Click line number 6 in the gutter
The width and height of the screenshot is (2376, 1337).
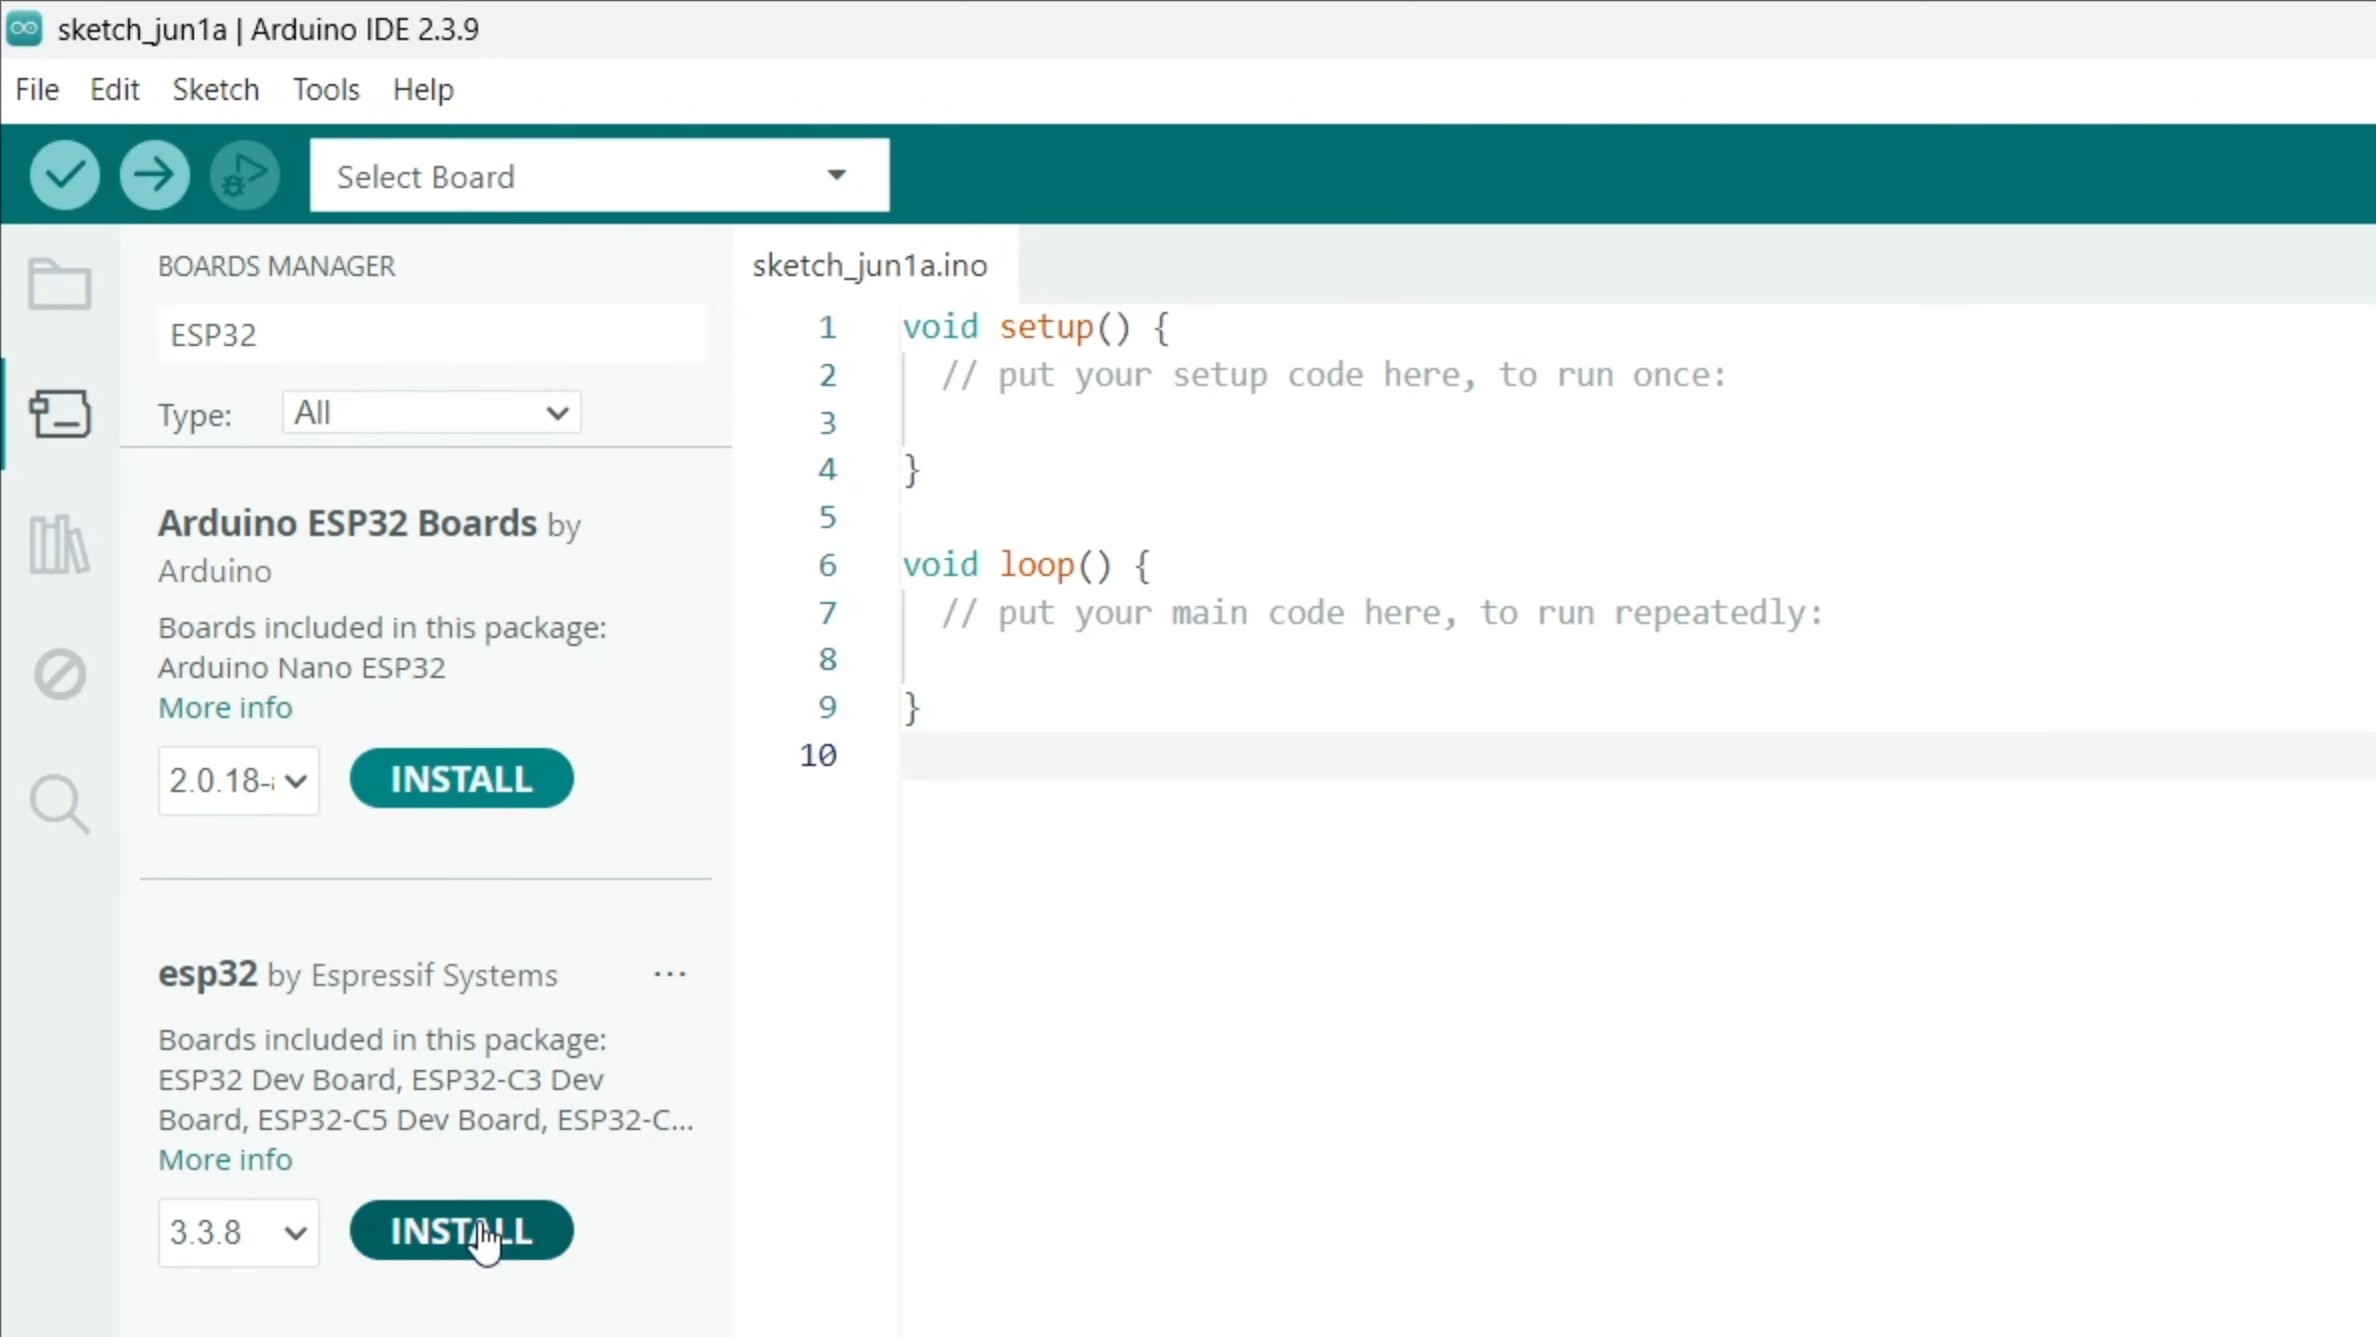coord(827,565)
